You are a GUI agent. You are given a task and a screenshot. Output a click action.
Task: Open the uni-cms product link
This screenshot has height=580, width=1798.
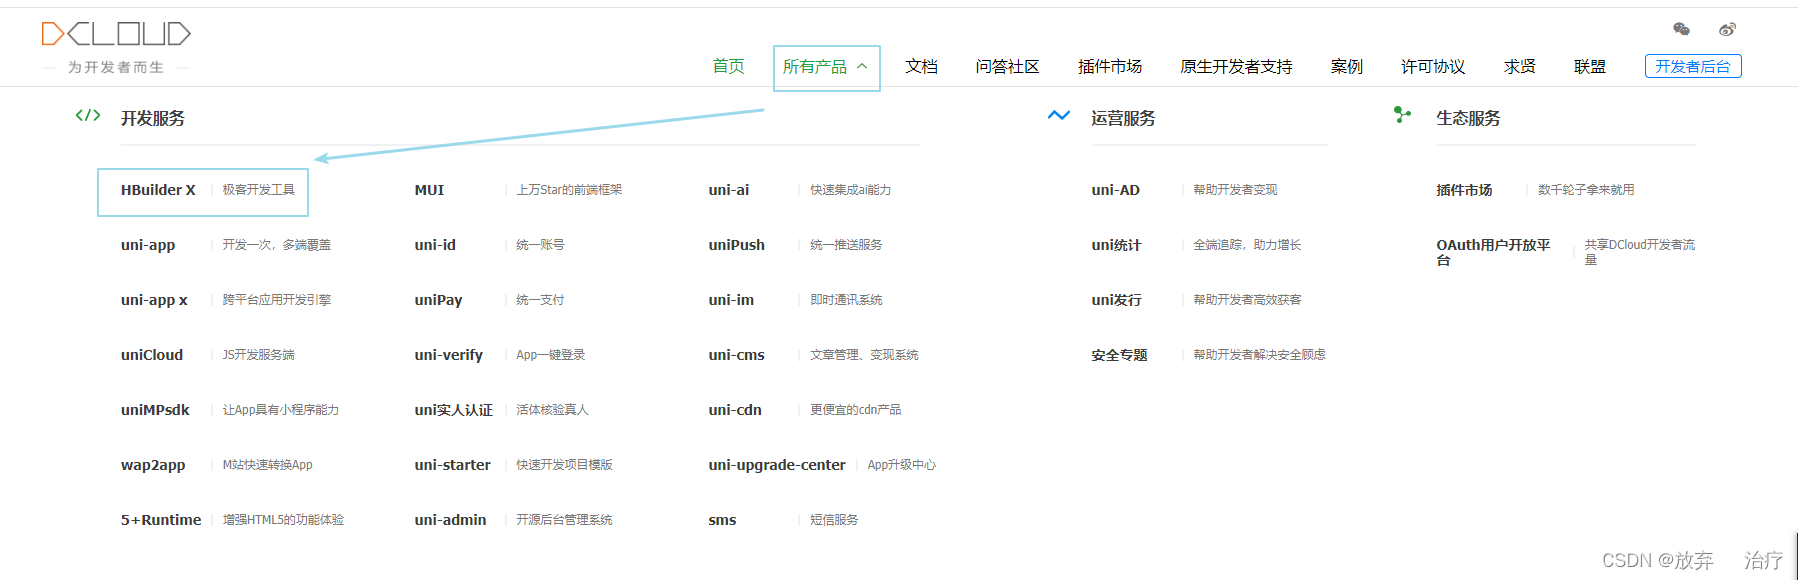[736, 355]
